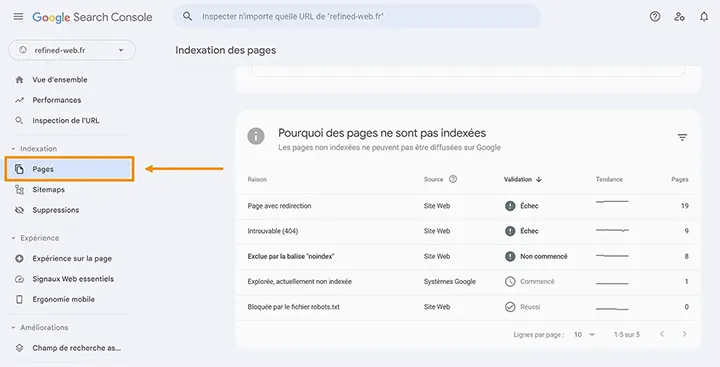This screenshot has height=367, width=720.
Task: Go to Vue d'ensemble
Action: point(60,79)
